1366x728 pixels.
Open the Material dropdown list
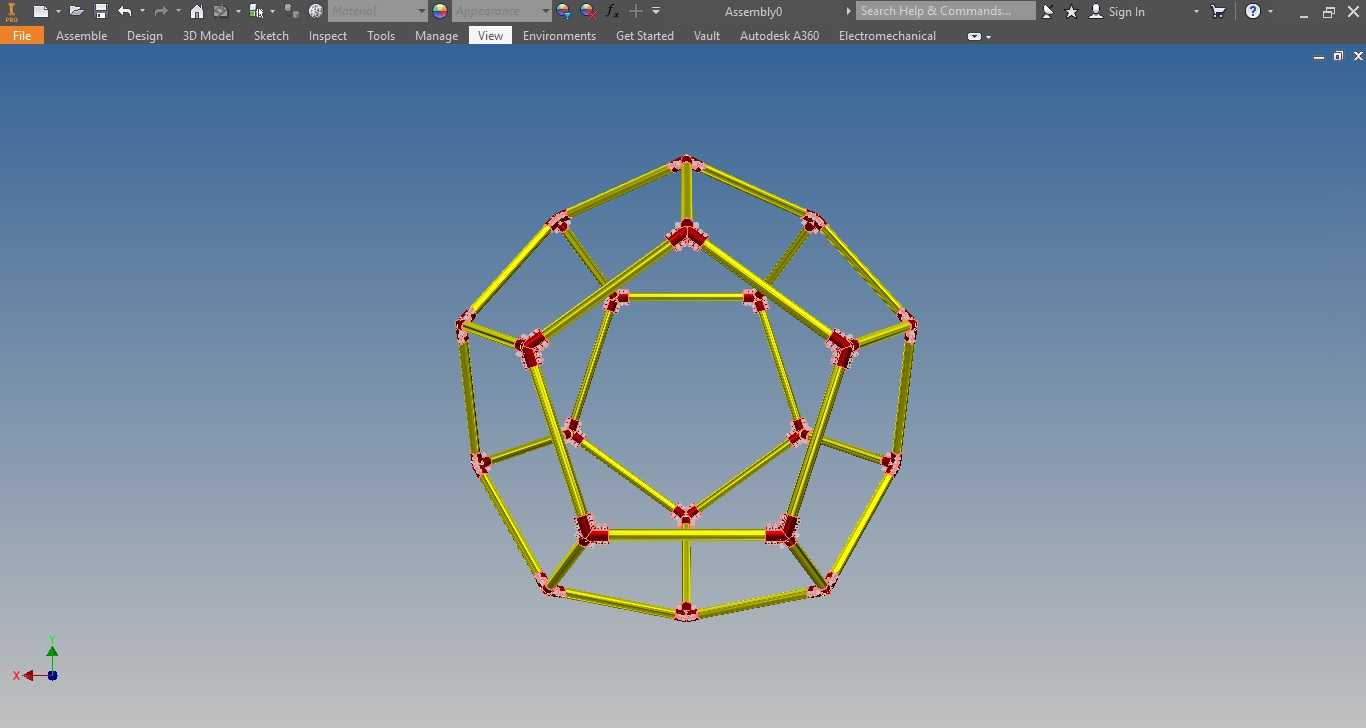click(x=421, y=11)
